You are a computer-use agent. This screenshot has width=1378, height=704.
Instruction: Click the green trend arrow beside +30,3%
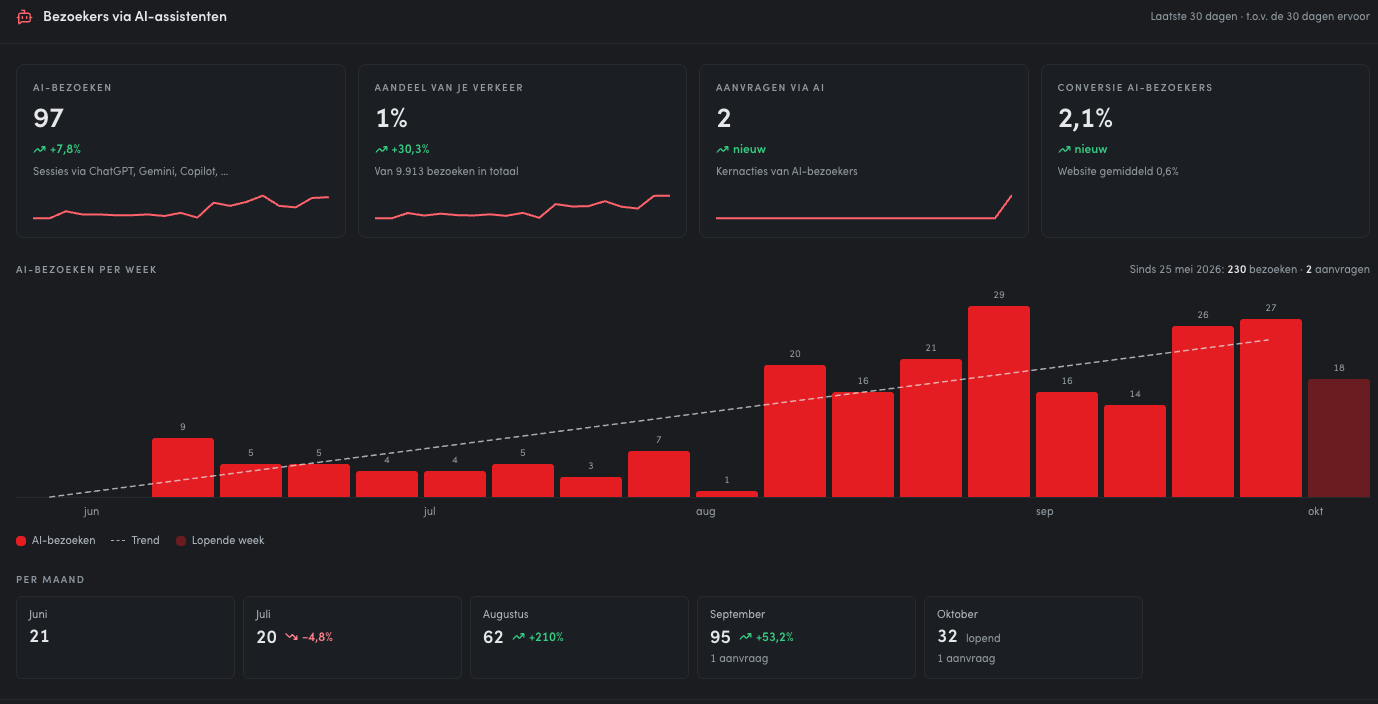tap(381, 149)
